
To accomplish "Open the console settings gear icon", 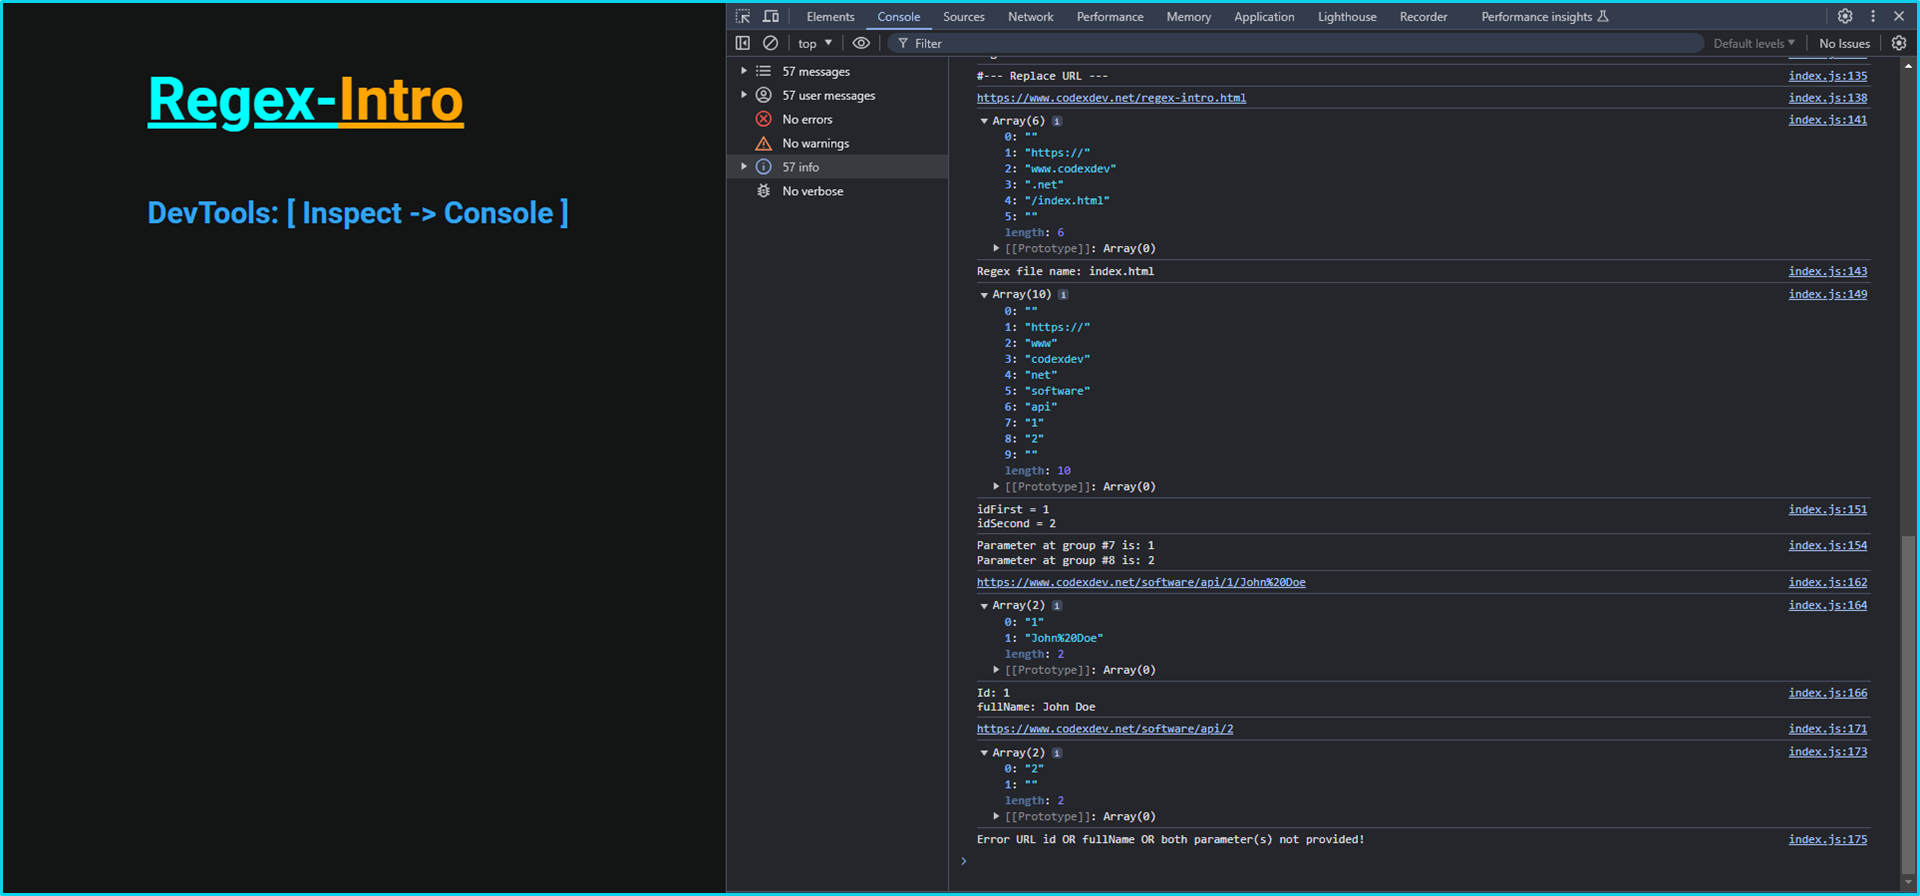I will tap(1898, 43).
